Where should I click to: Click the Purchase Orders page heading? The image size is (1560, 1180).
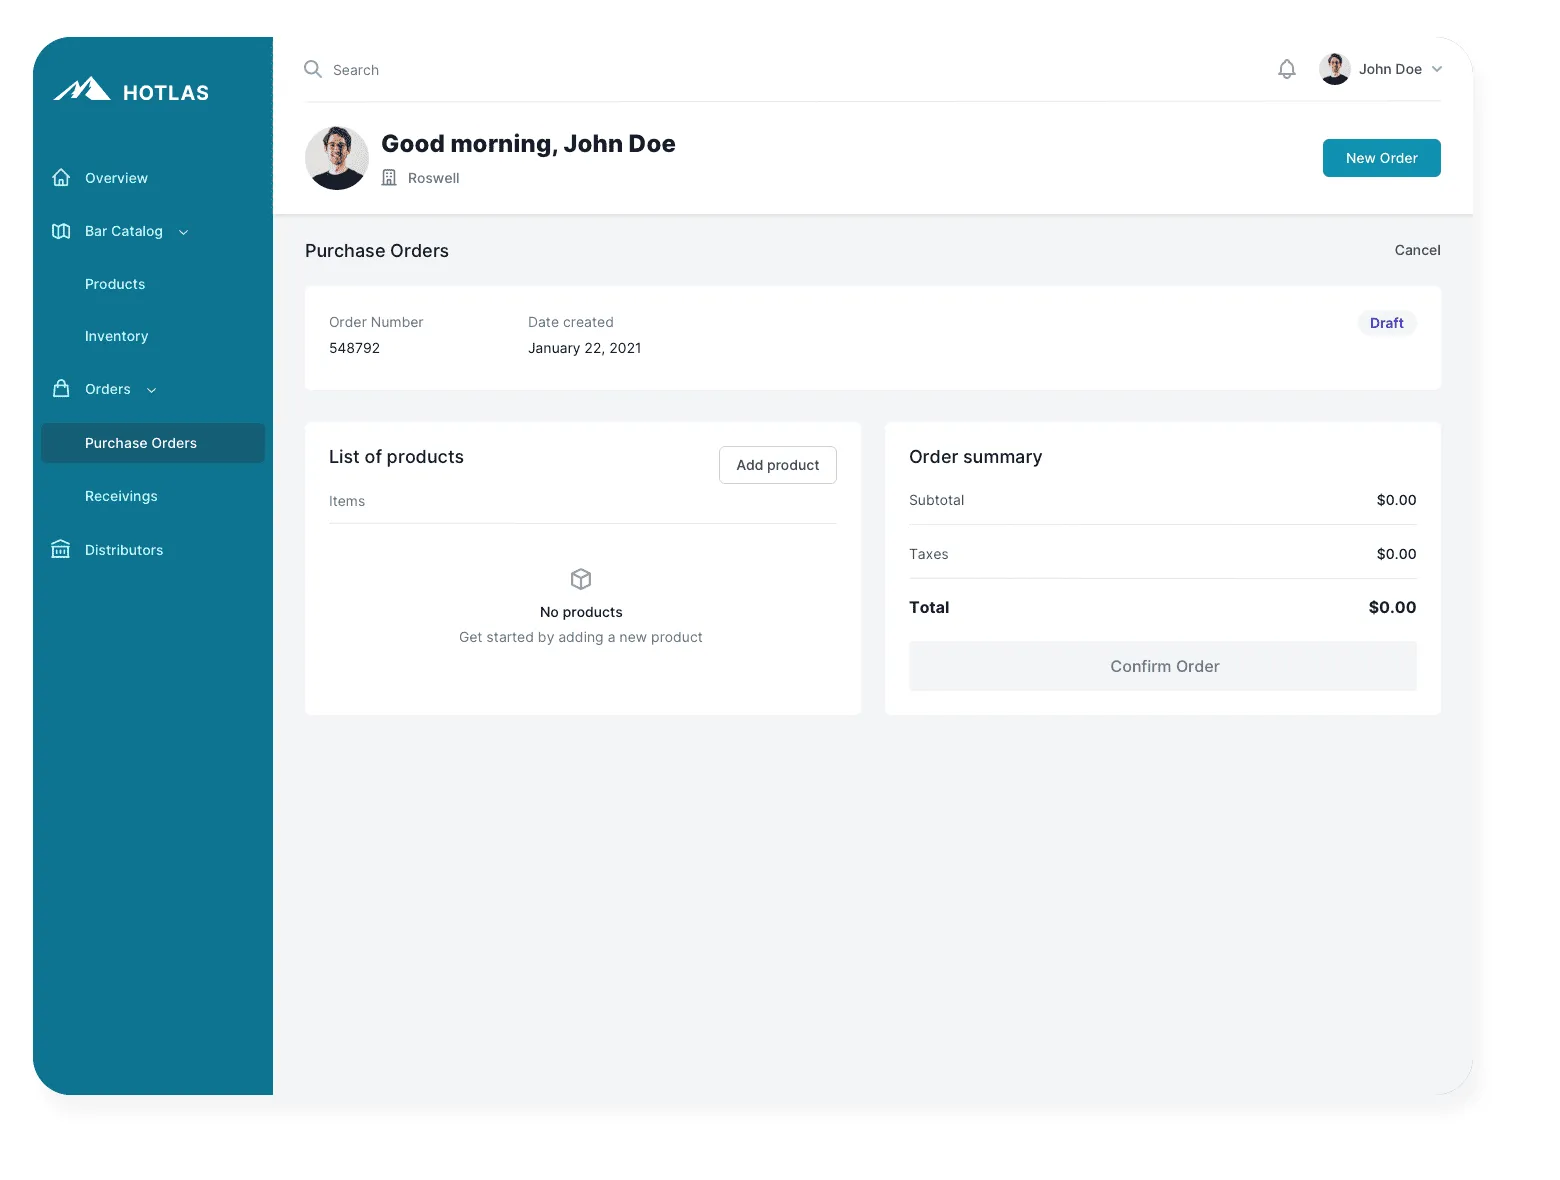pyautogui.click(x=377, y=251)
